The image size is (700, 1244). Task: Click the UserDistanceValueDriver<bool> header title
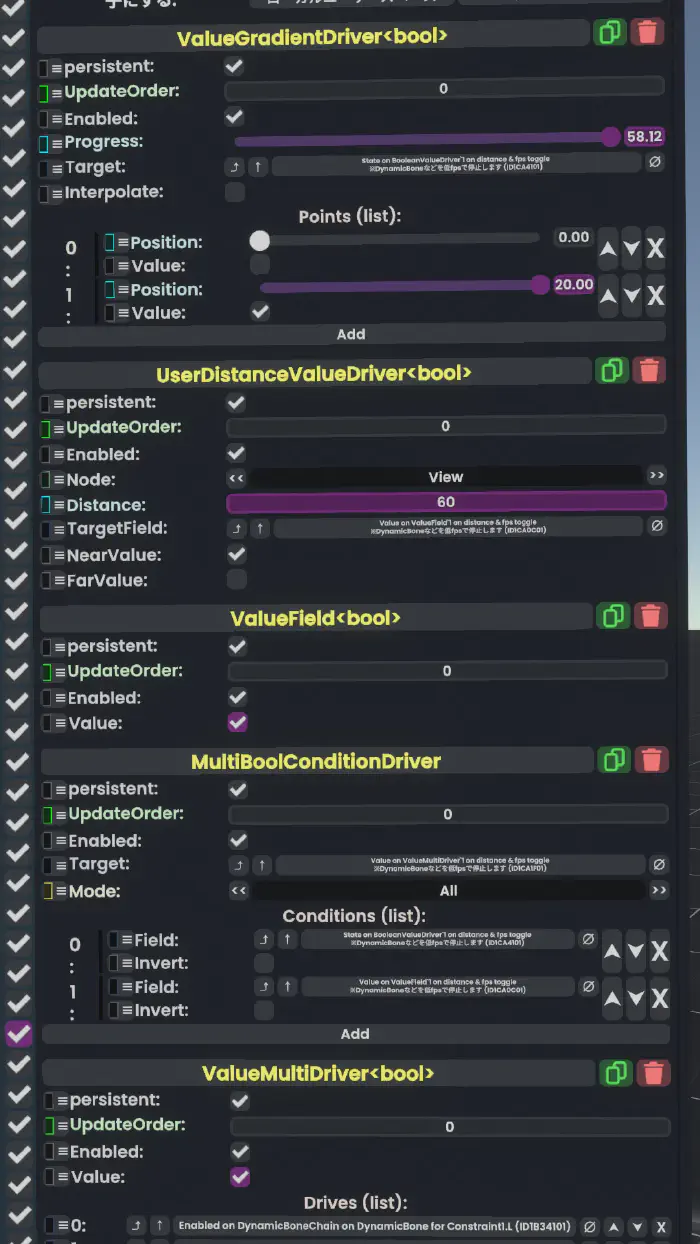[314, 374]
